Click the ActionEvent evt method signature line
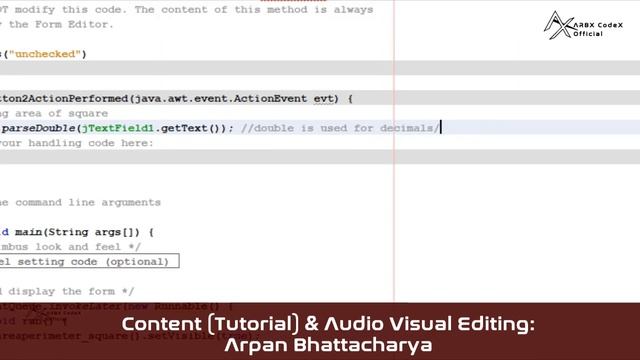640x360 pixels. [x=176, y=99]
